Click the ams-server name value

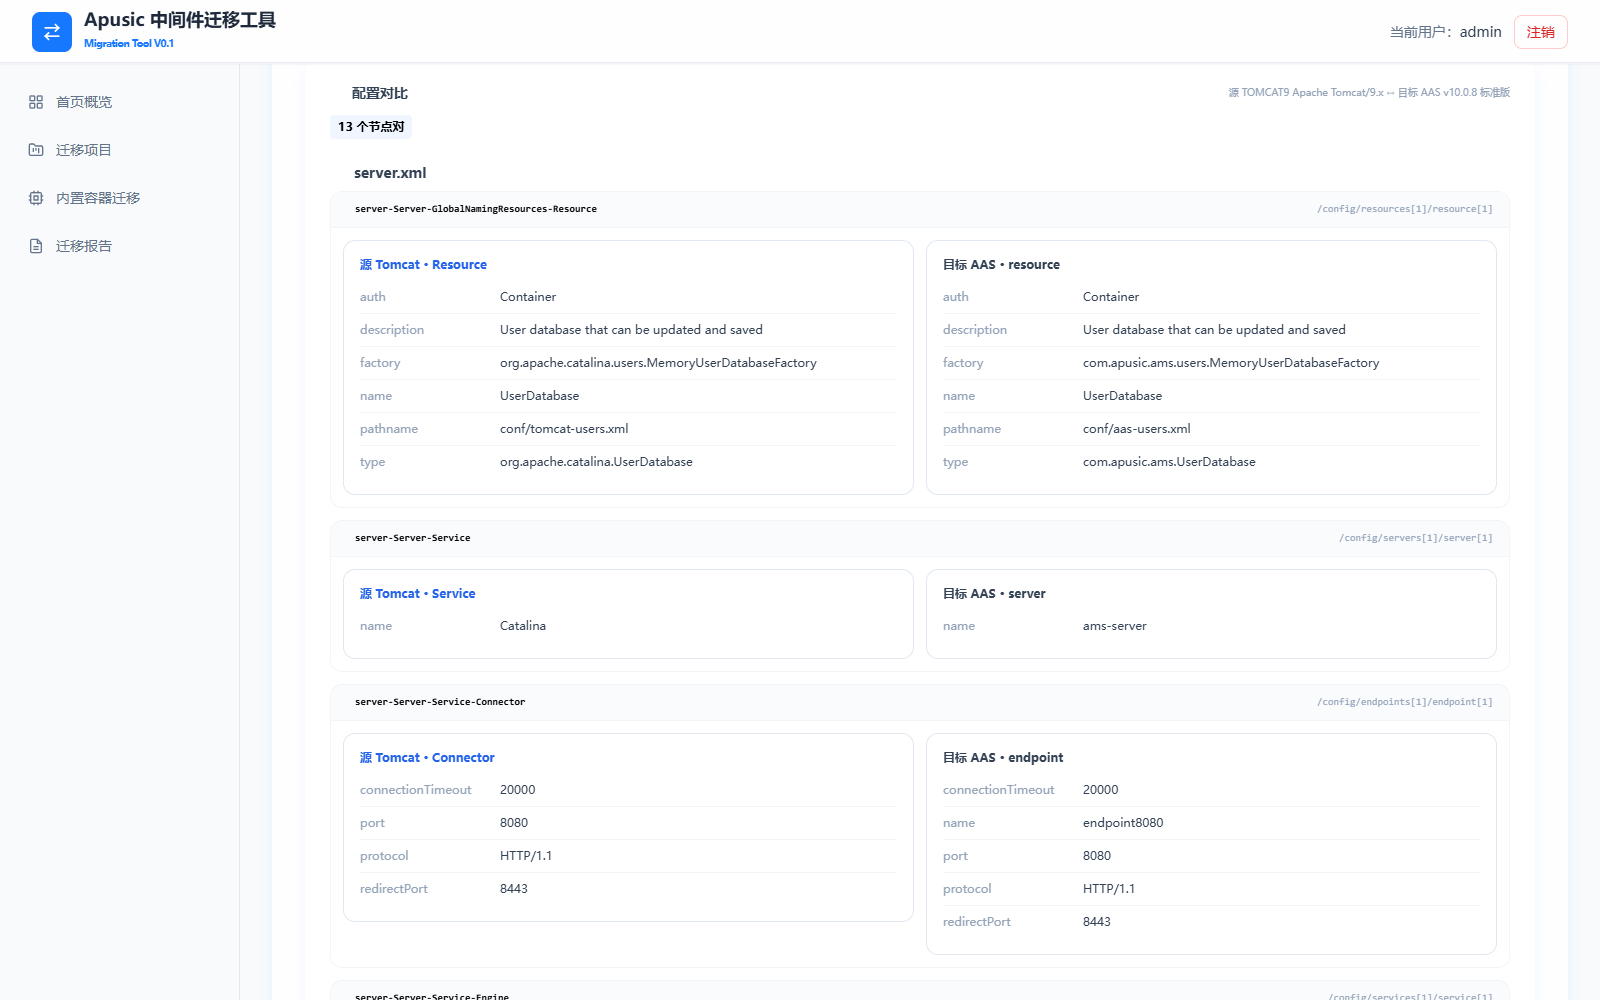pos(1115,626)
